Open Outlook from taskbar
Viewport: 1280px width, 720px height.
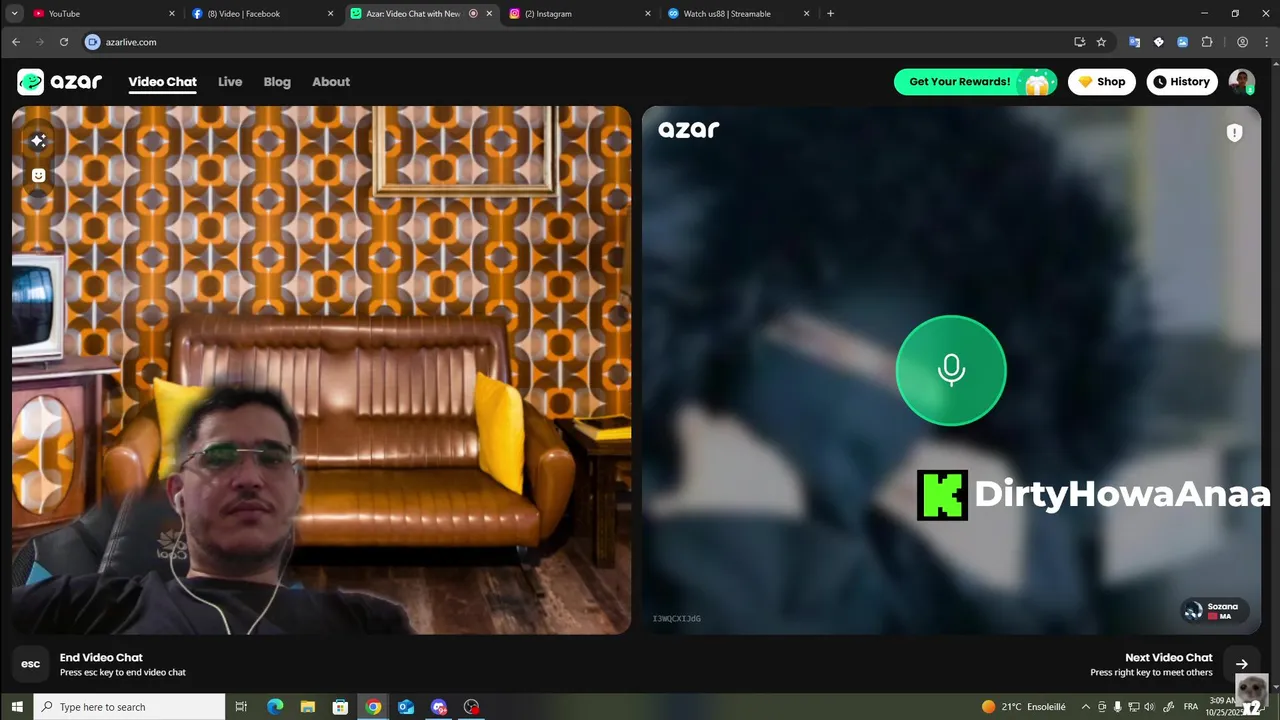(x=406, y=707)
